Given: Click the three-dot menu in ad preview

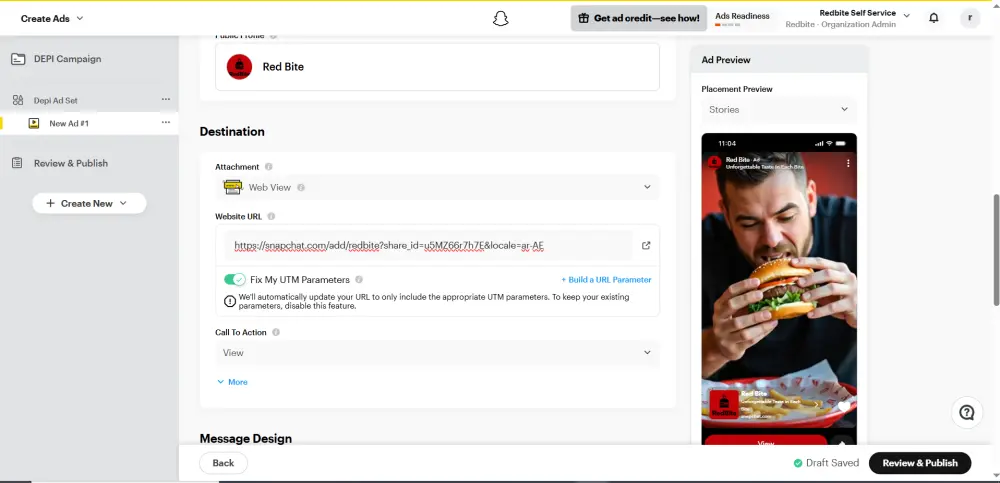Looking at the screenshot, I should pos(848,163).
